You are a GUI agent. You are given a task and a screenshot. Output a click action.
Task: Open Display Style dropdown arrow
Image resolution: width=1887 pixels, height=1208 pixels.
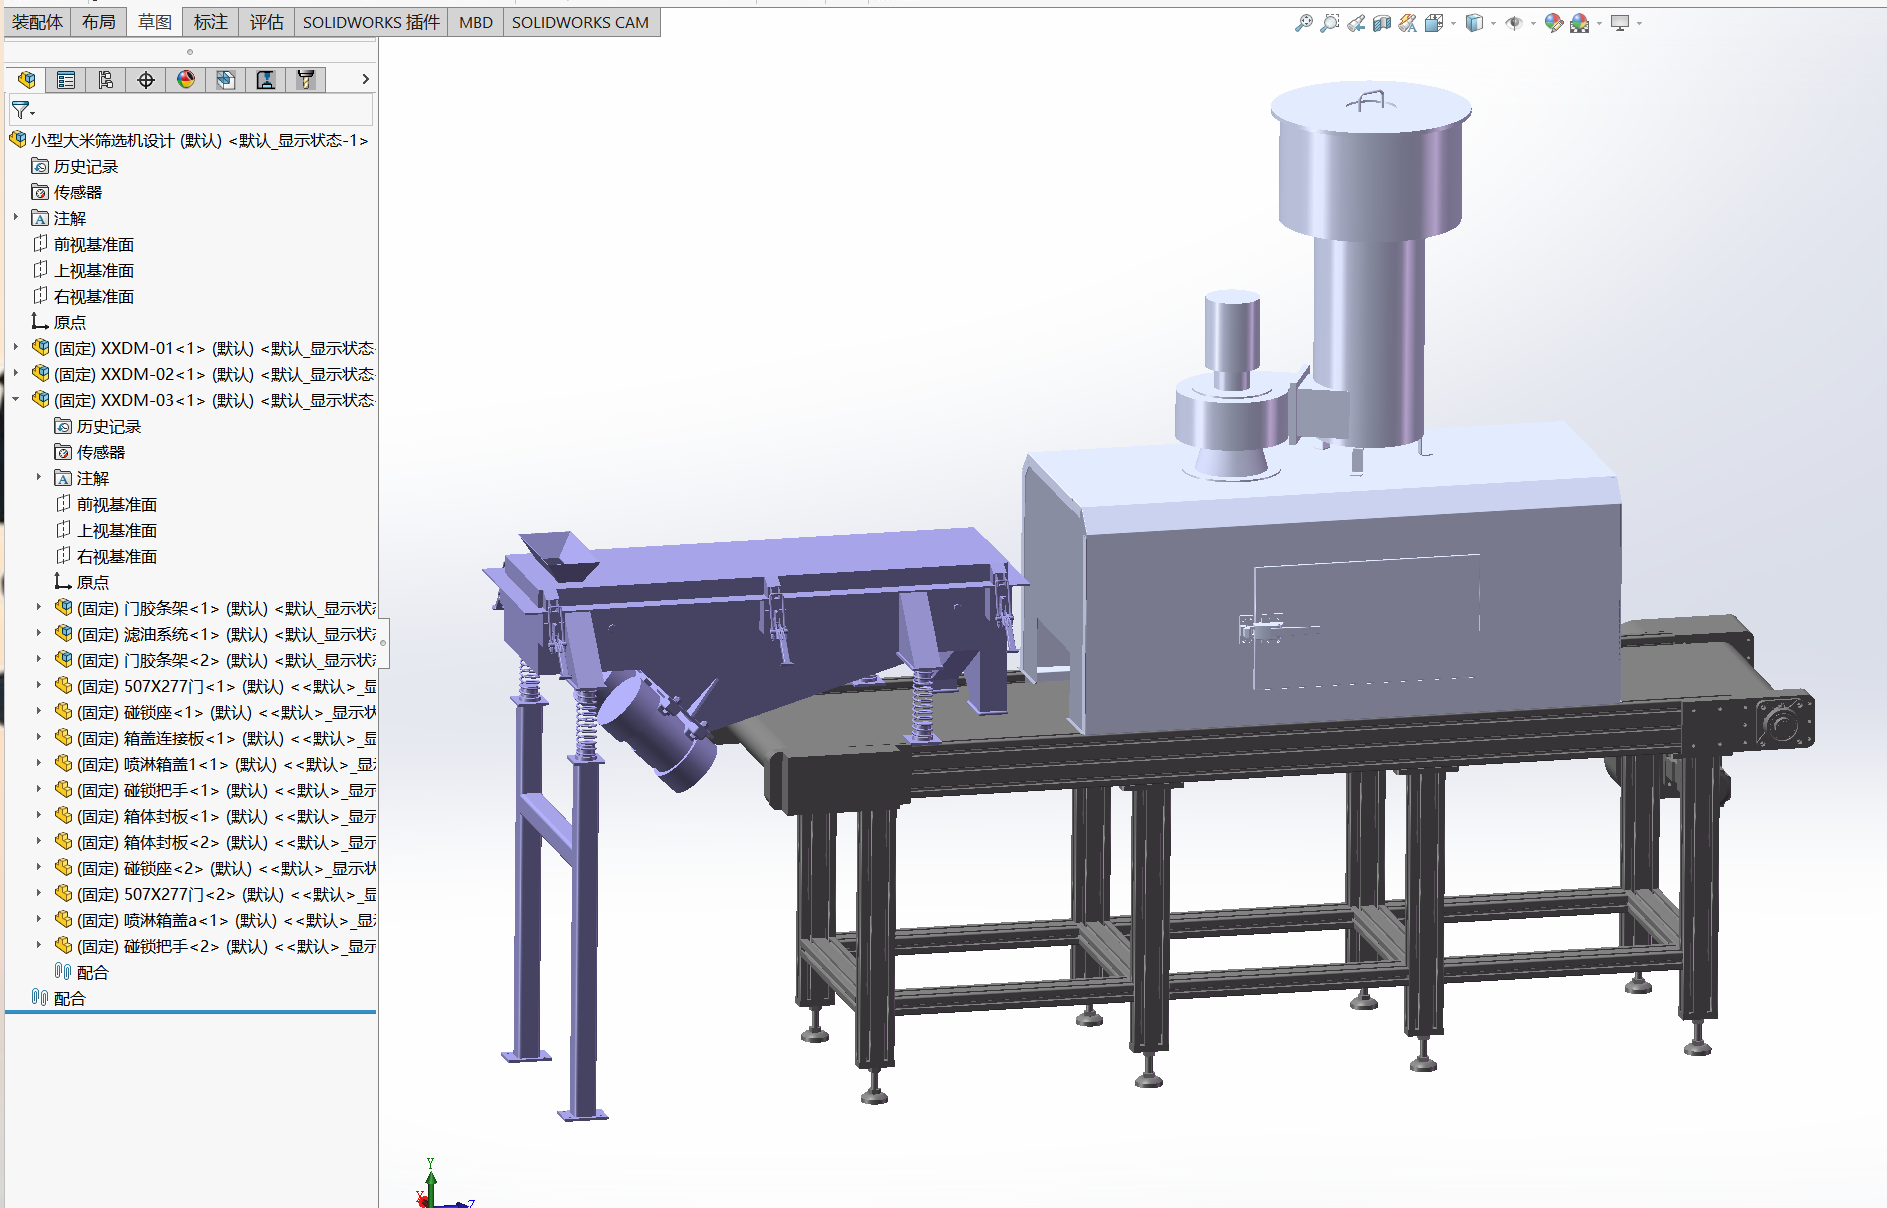point(1493,23)
